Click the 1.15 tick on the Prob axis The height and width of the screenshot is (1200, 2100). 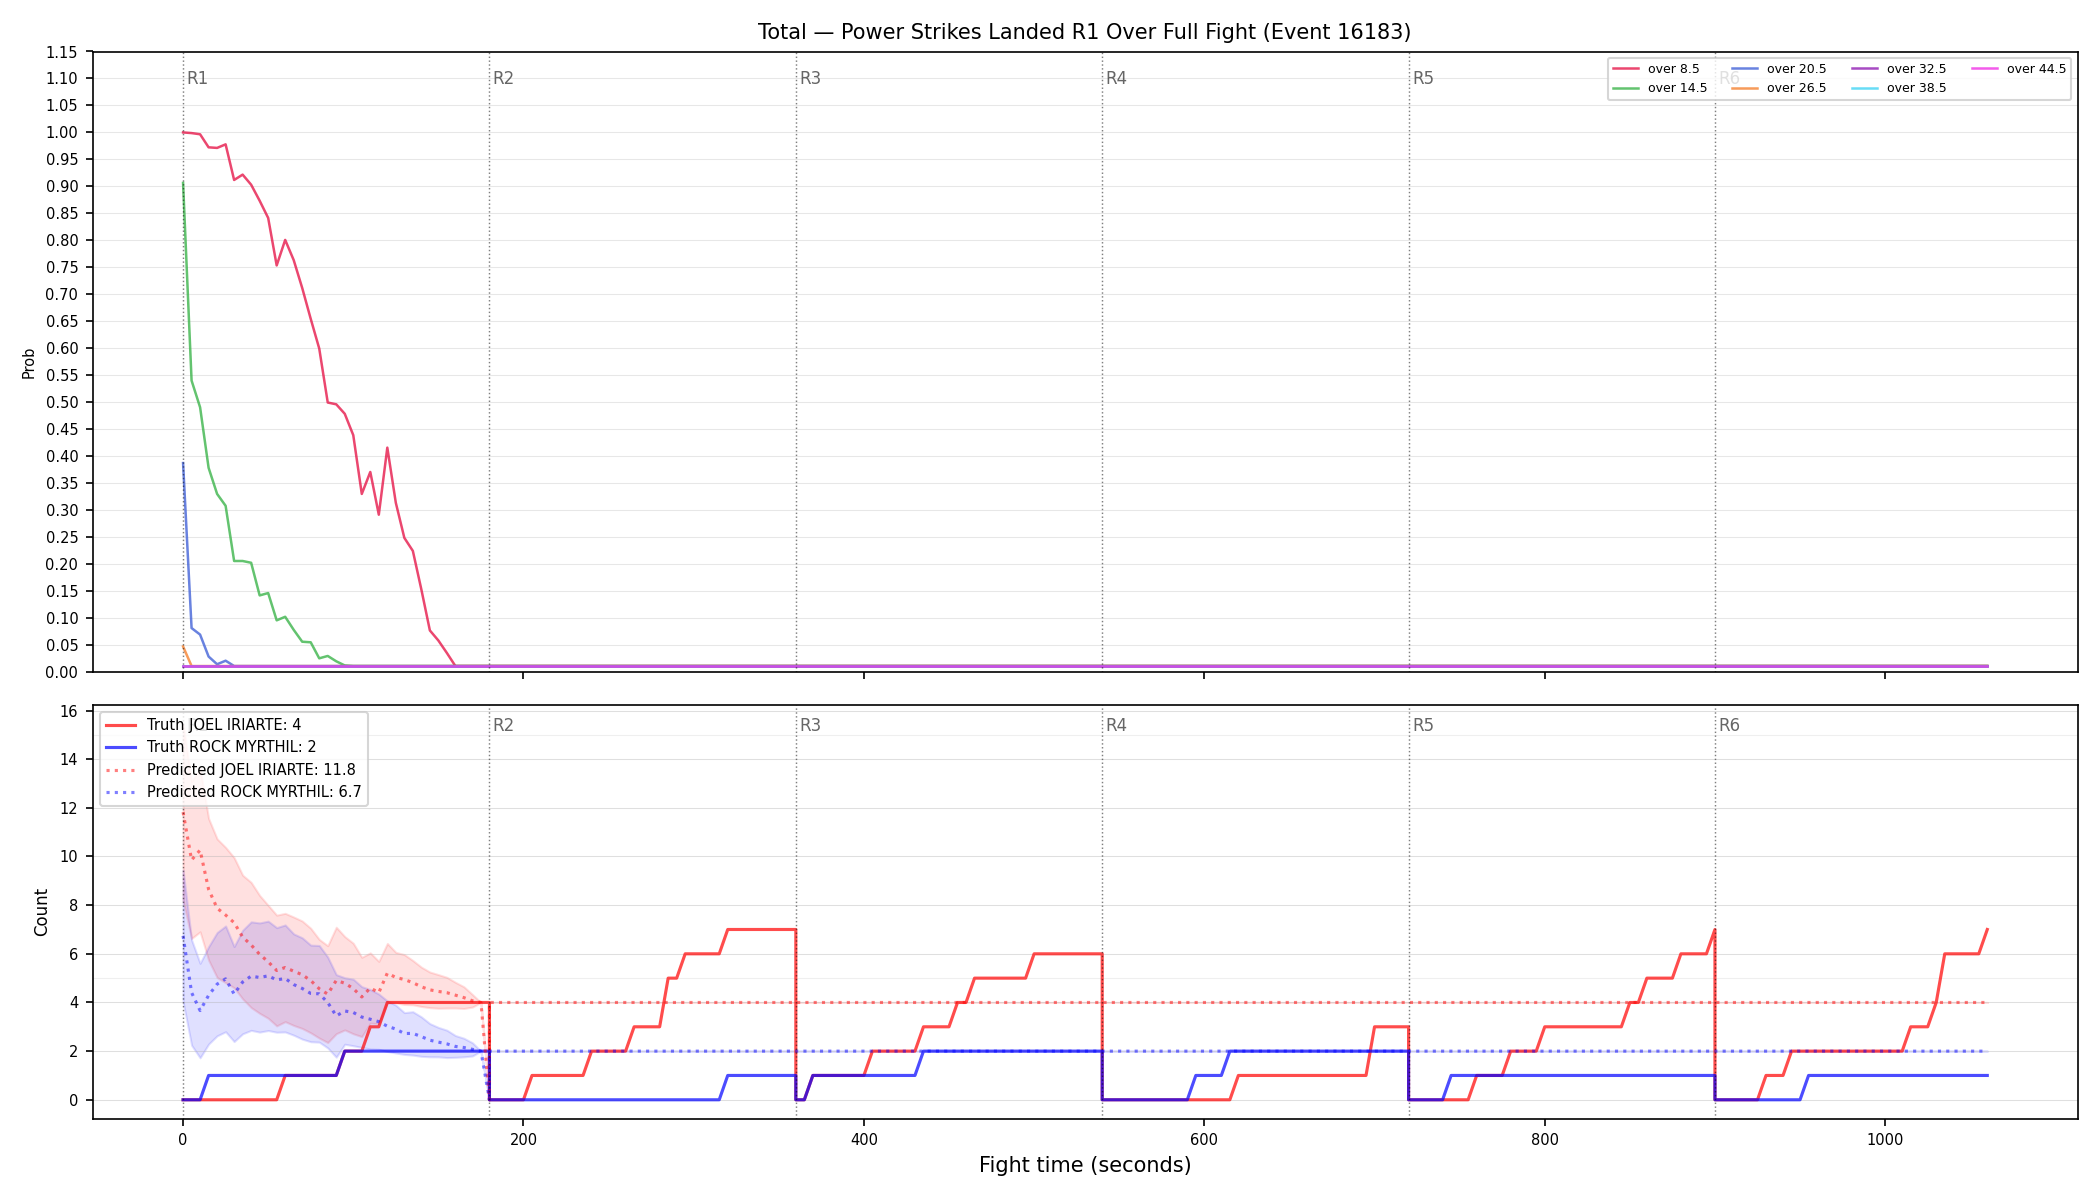62,52
